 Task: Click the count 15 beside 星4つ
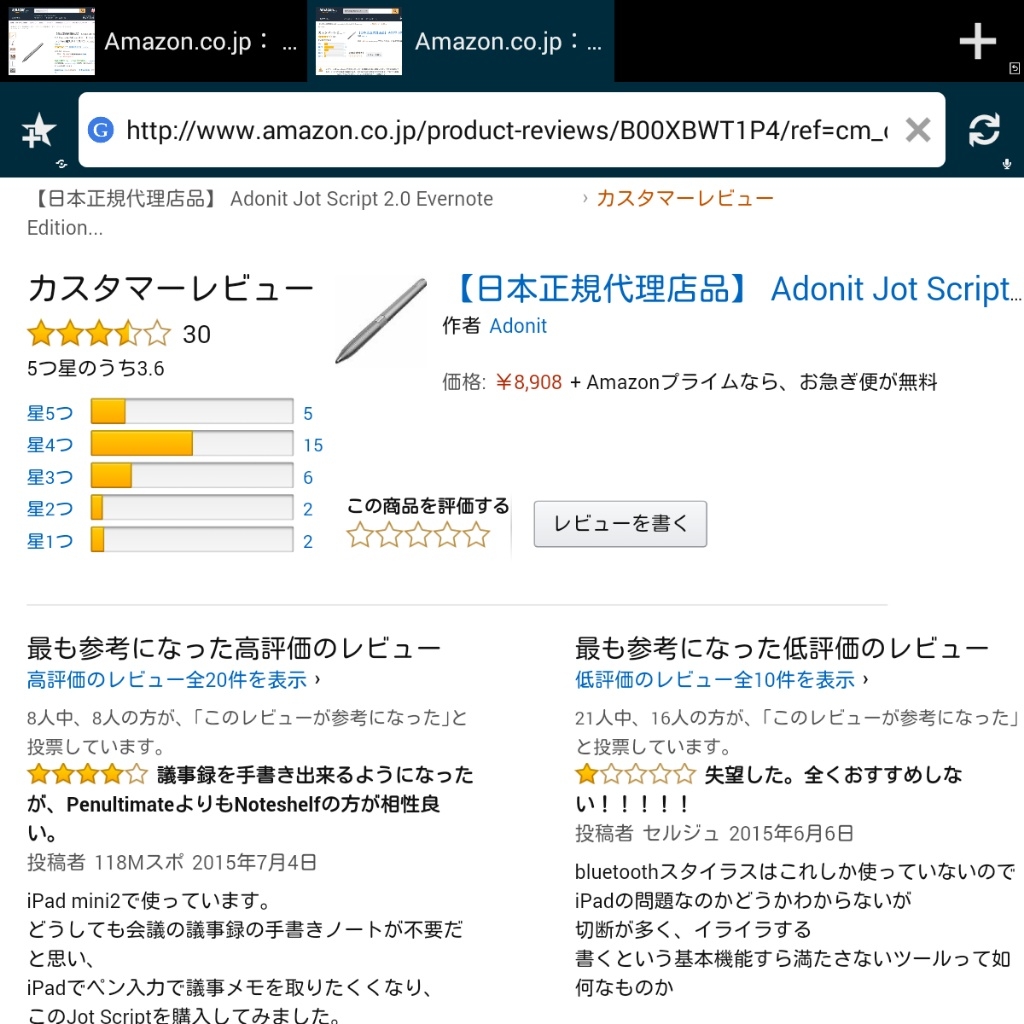coord(313,445)
